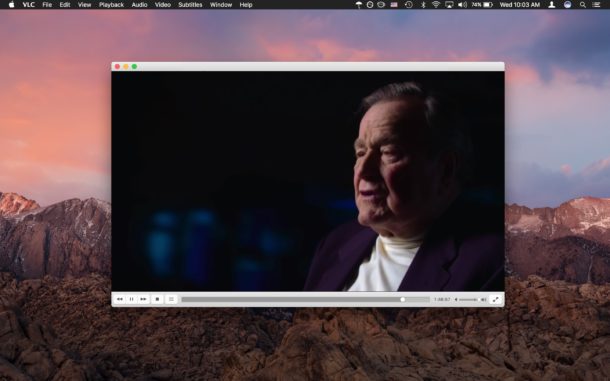The width and height of the screenshot is (610, 381).
Task: Click the playback position slider track
Action: point(305,299)
